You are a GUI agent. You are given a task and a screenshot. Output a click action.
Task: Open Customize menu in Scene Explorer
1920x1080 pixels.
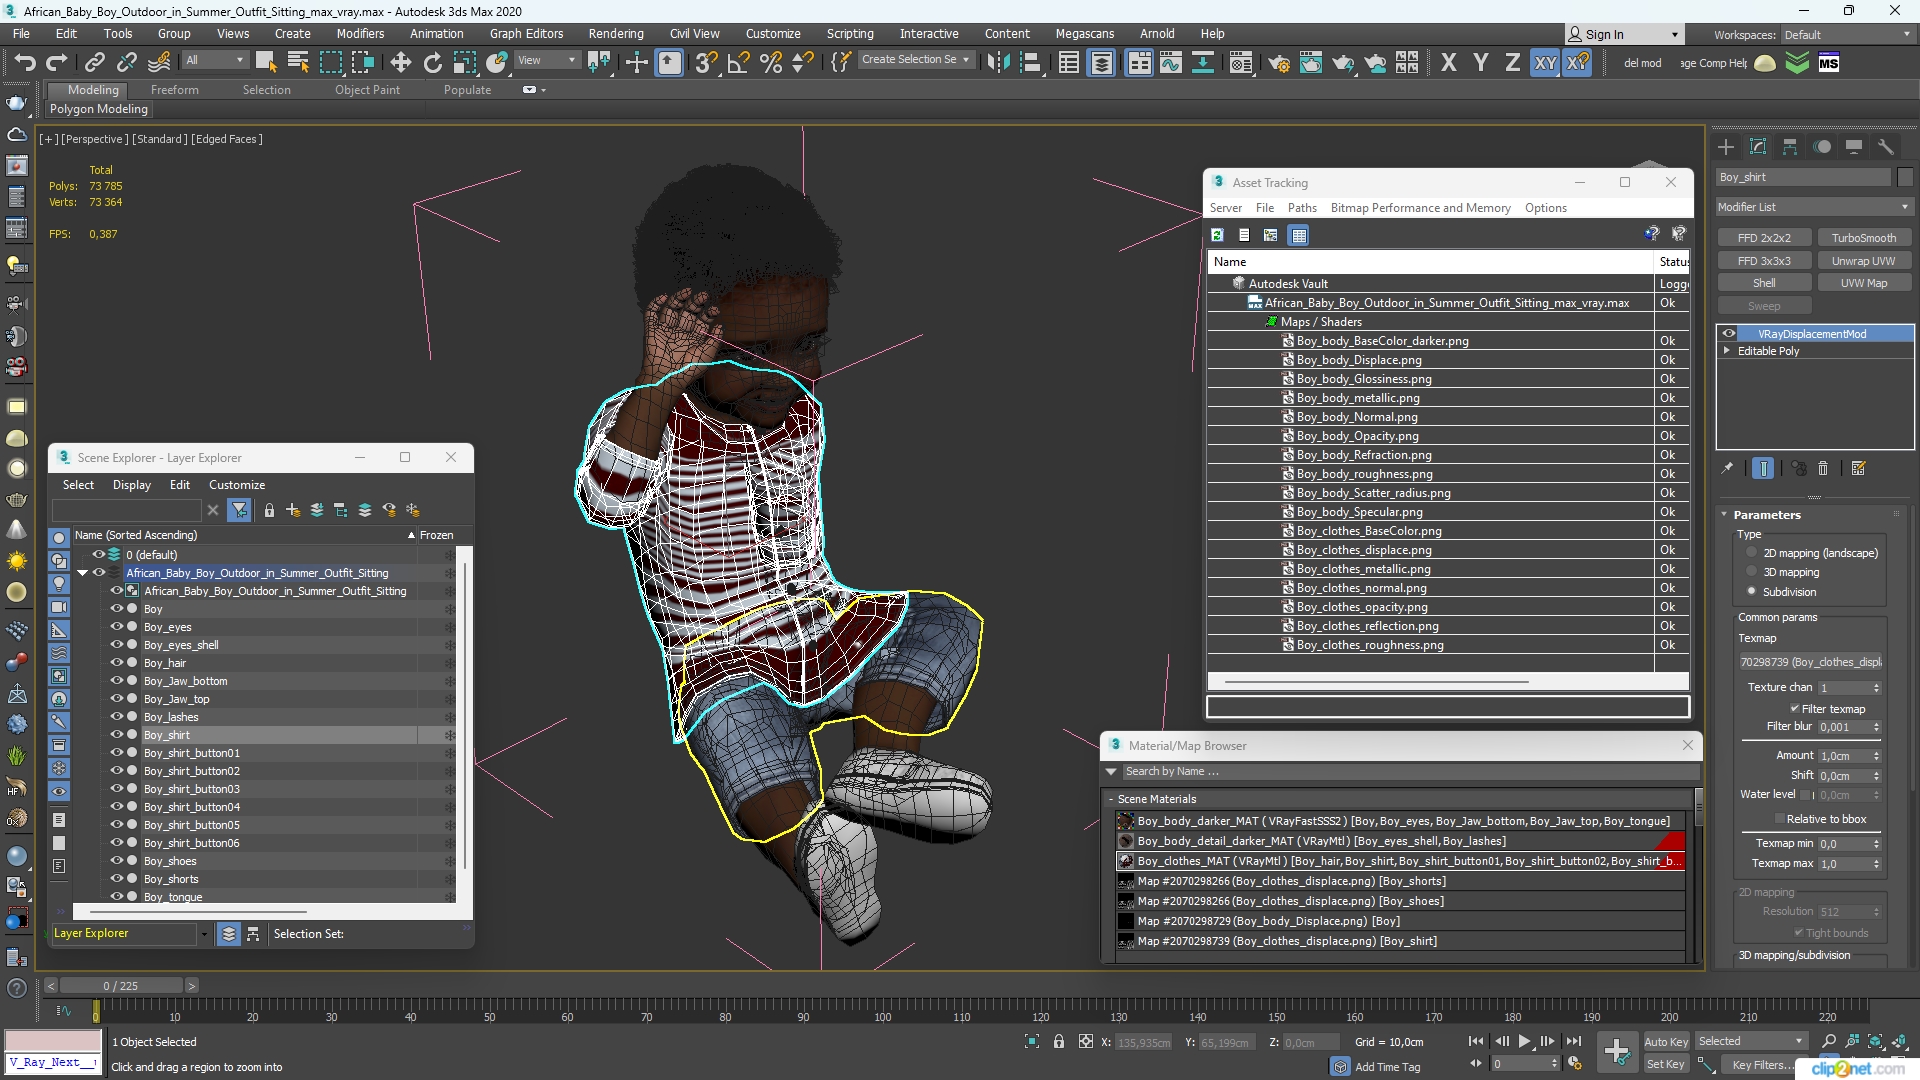[x=237, y=485]
